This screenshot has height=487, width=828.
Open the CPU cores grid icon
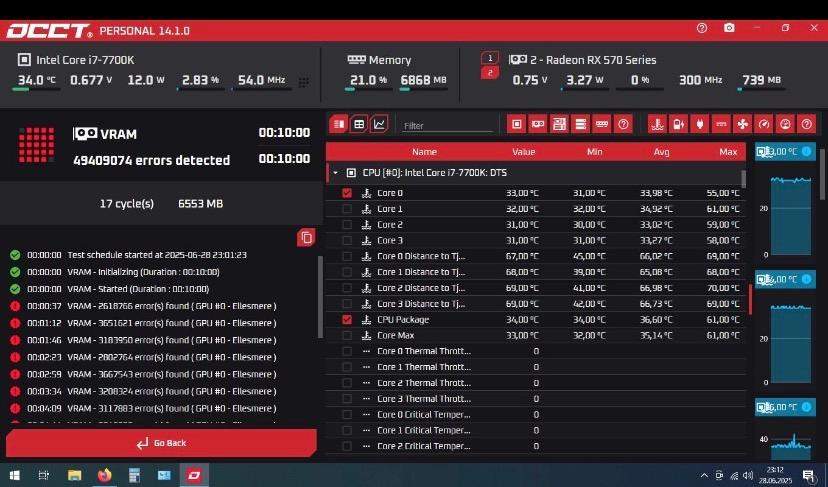[x=304, y=82]
